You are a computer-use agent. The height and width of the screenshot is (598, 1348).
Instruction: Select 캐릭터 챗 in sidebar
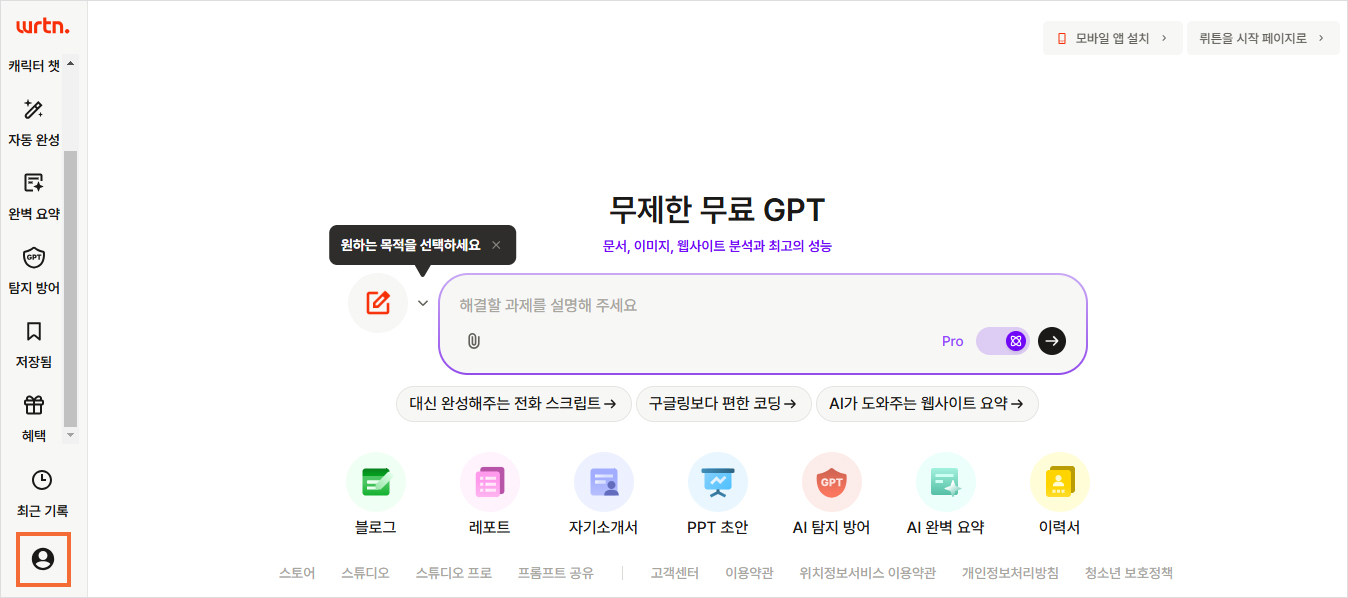pos(34,66)
